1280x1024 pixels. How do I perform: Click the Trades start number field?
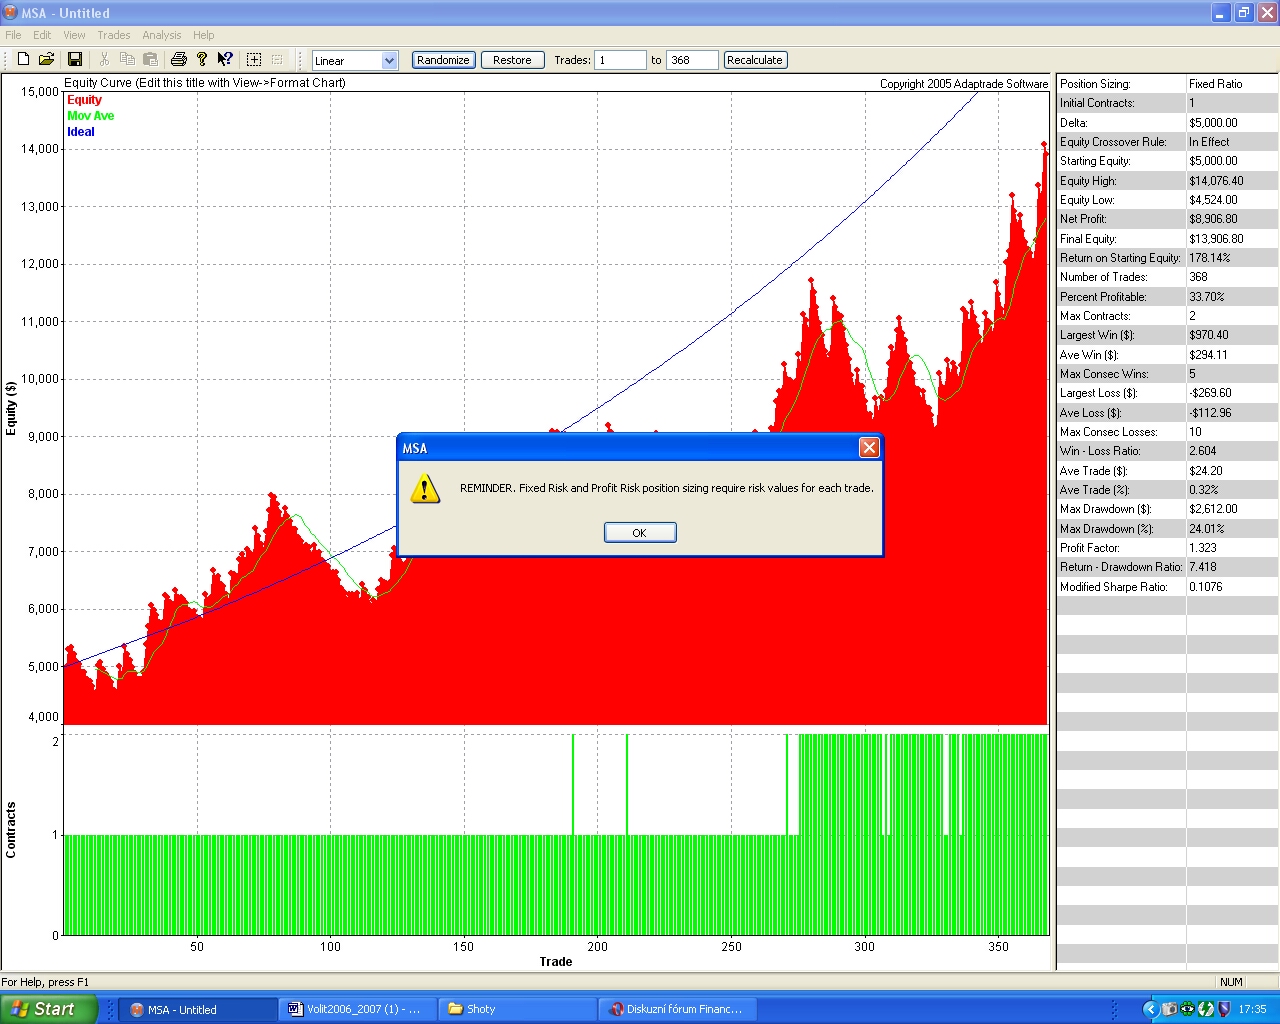point(620,60)
